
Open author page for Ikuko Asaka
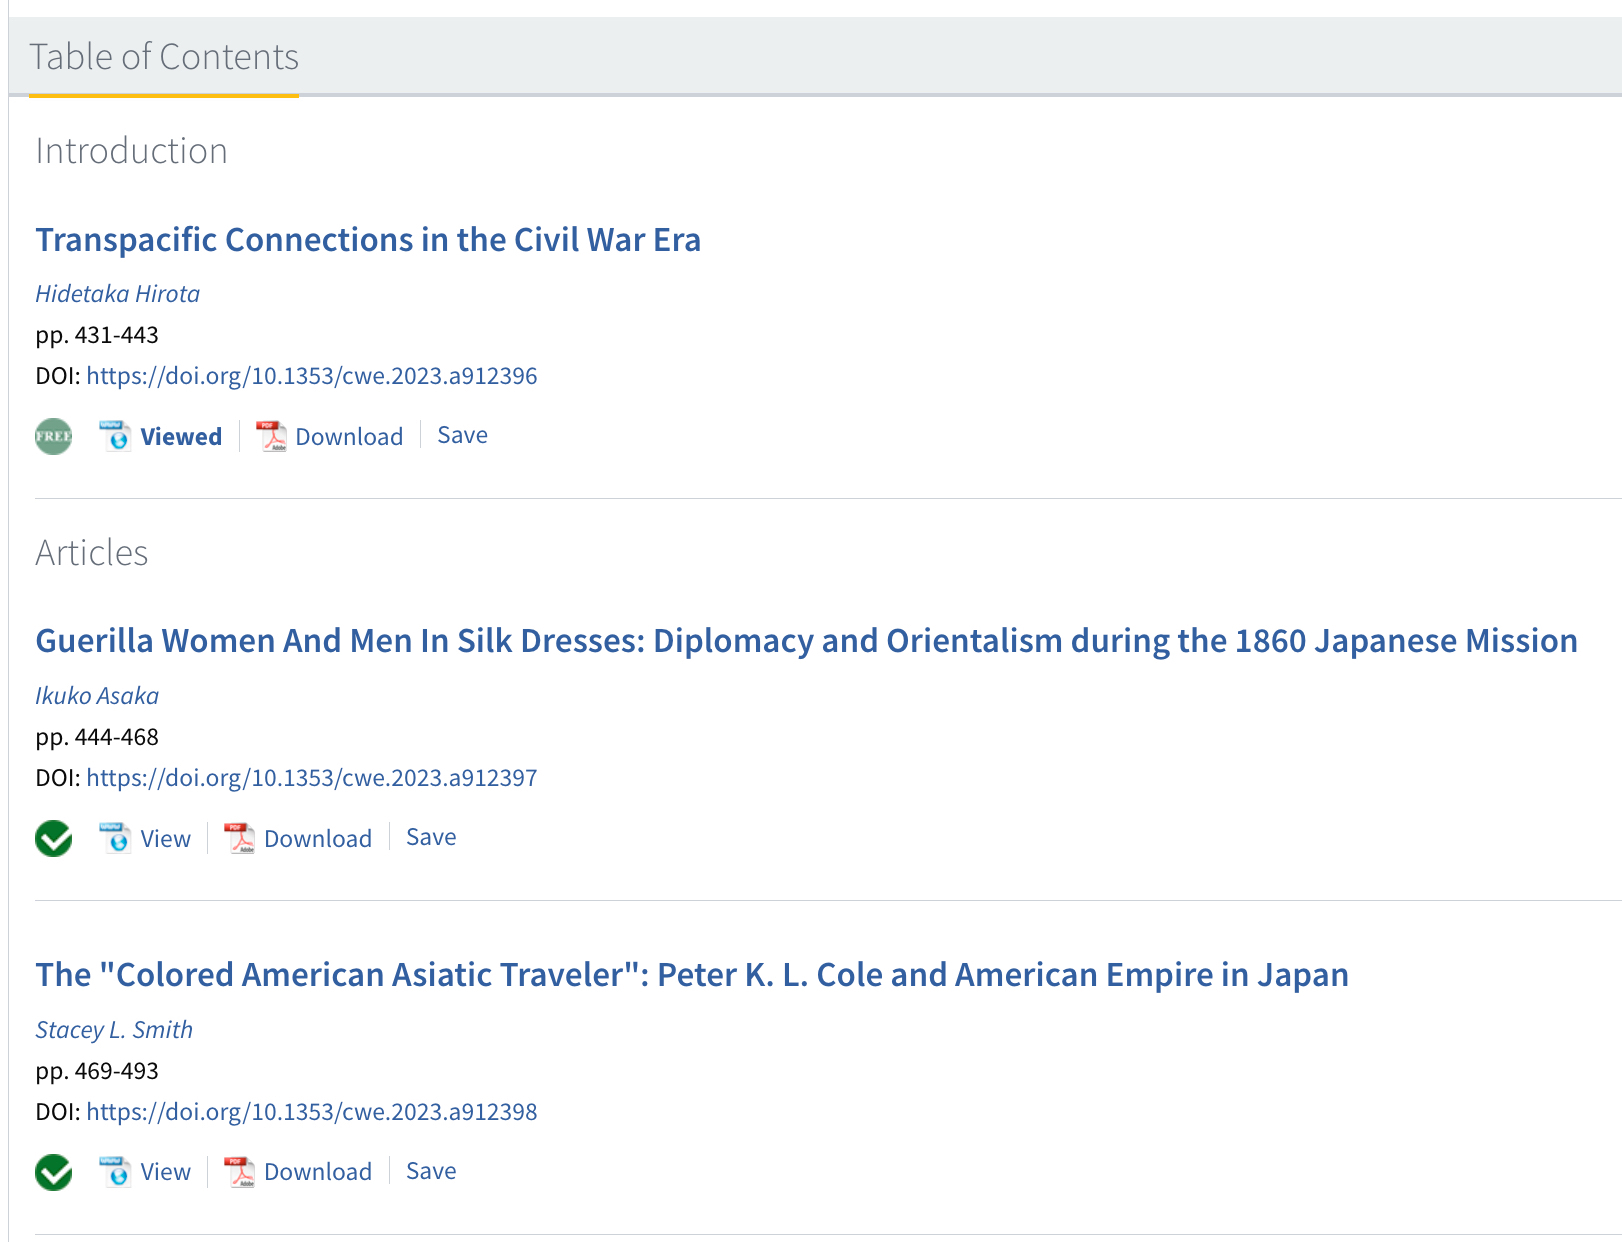[97, 696]
